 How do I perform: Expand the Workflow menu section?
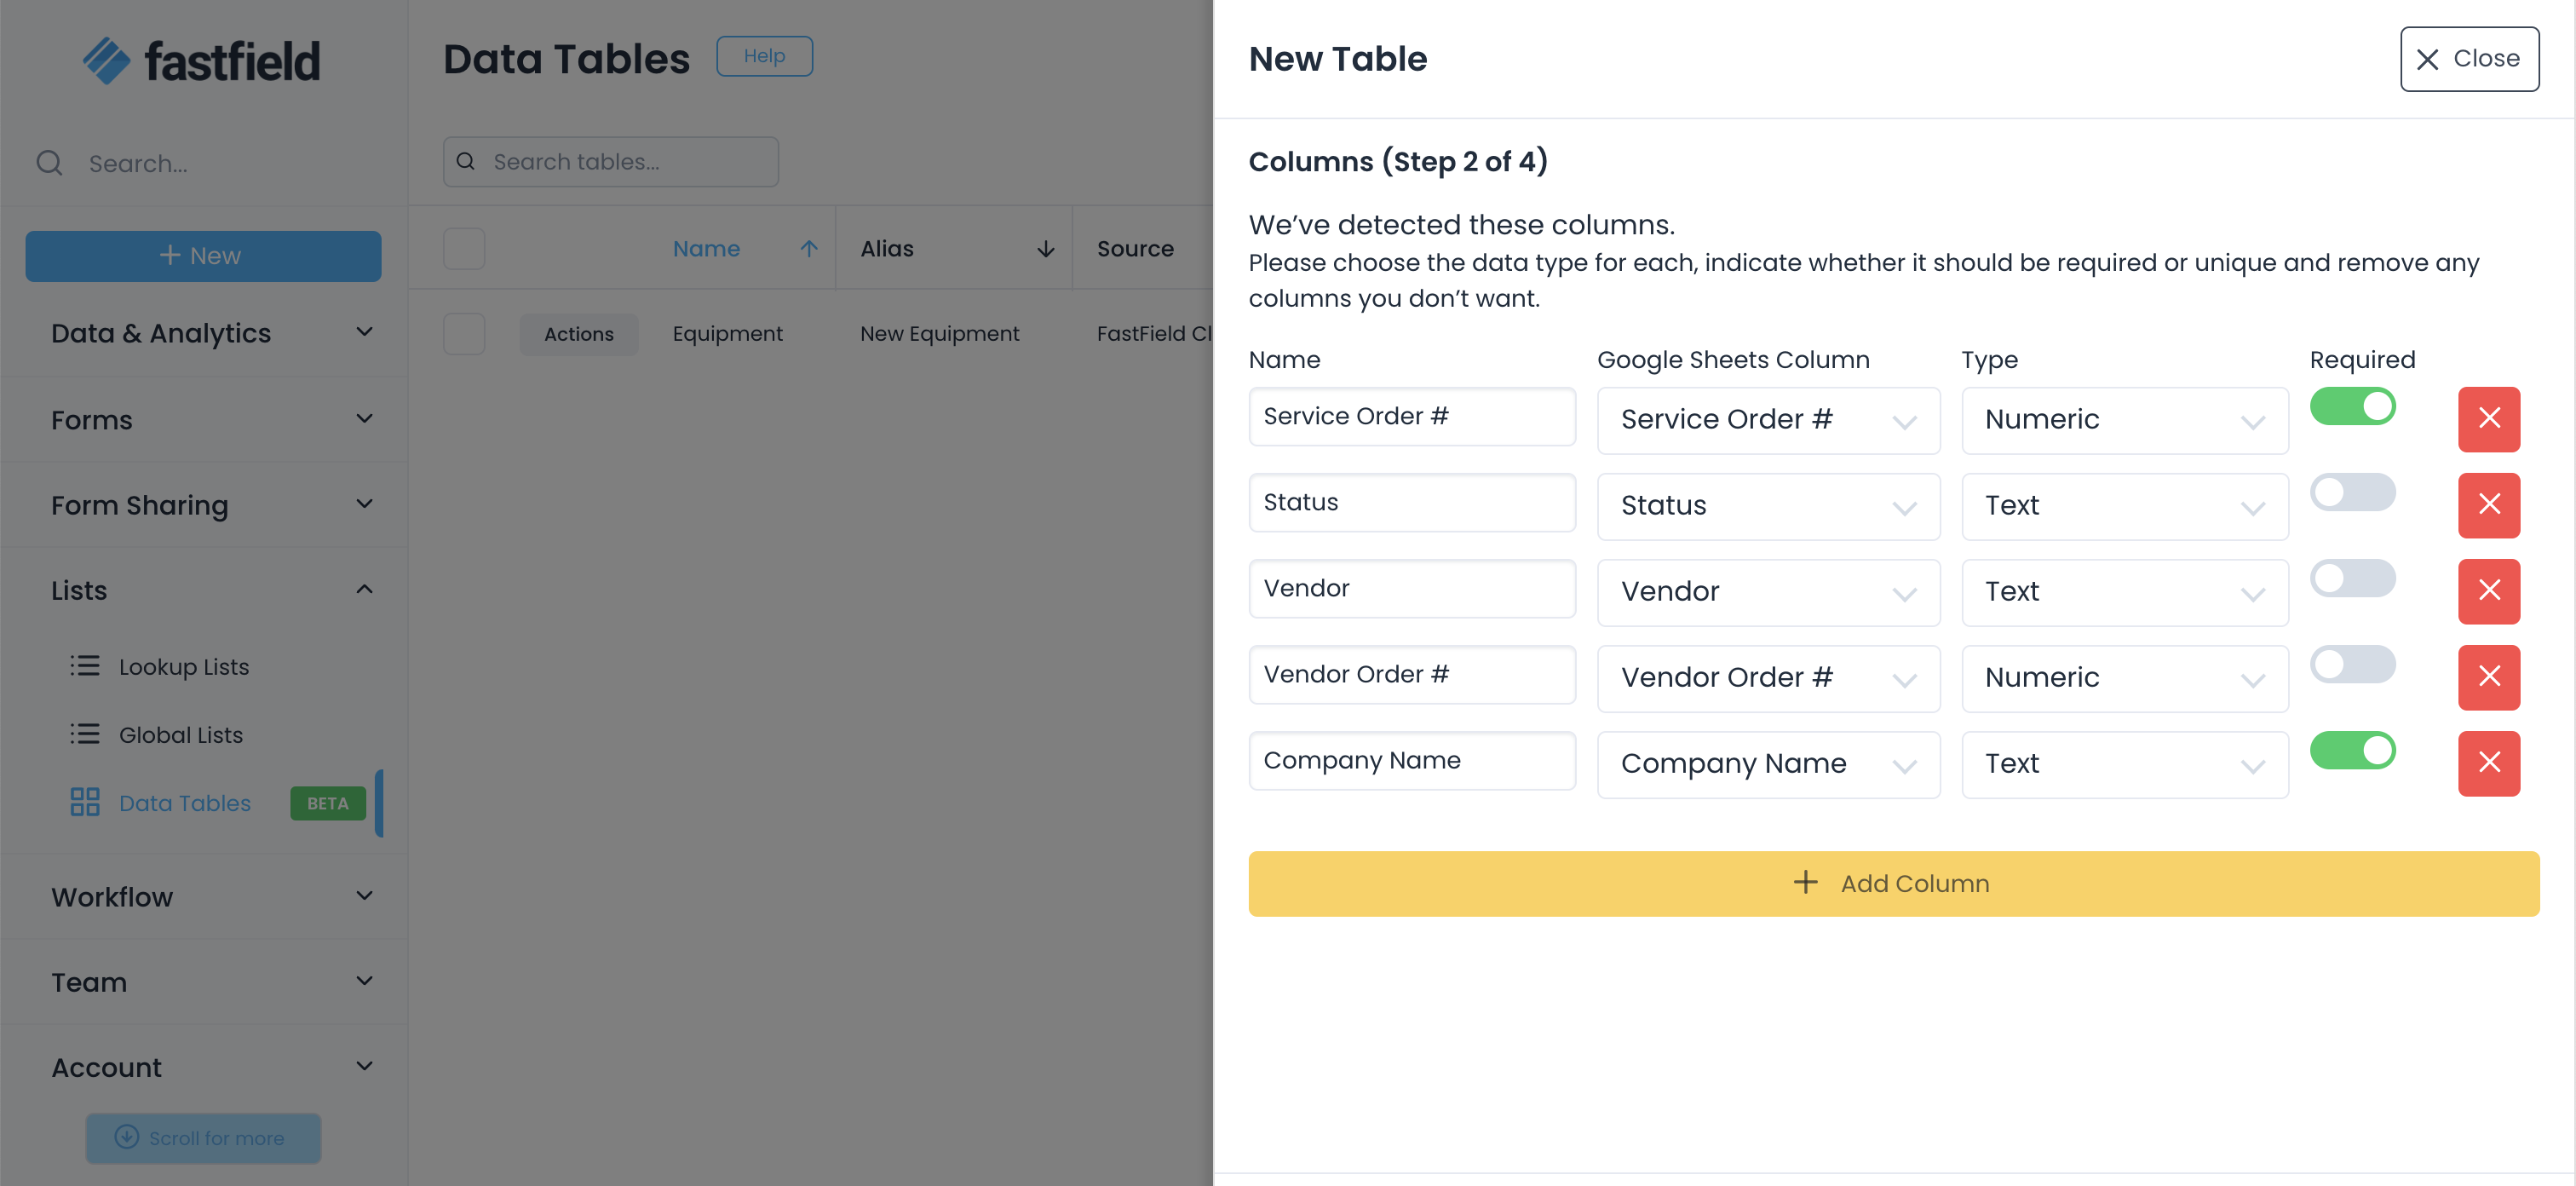(364, 896)
